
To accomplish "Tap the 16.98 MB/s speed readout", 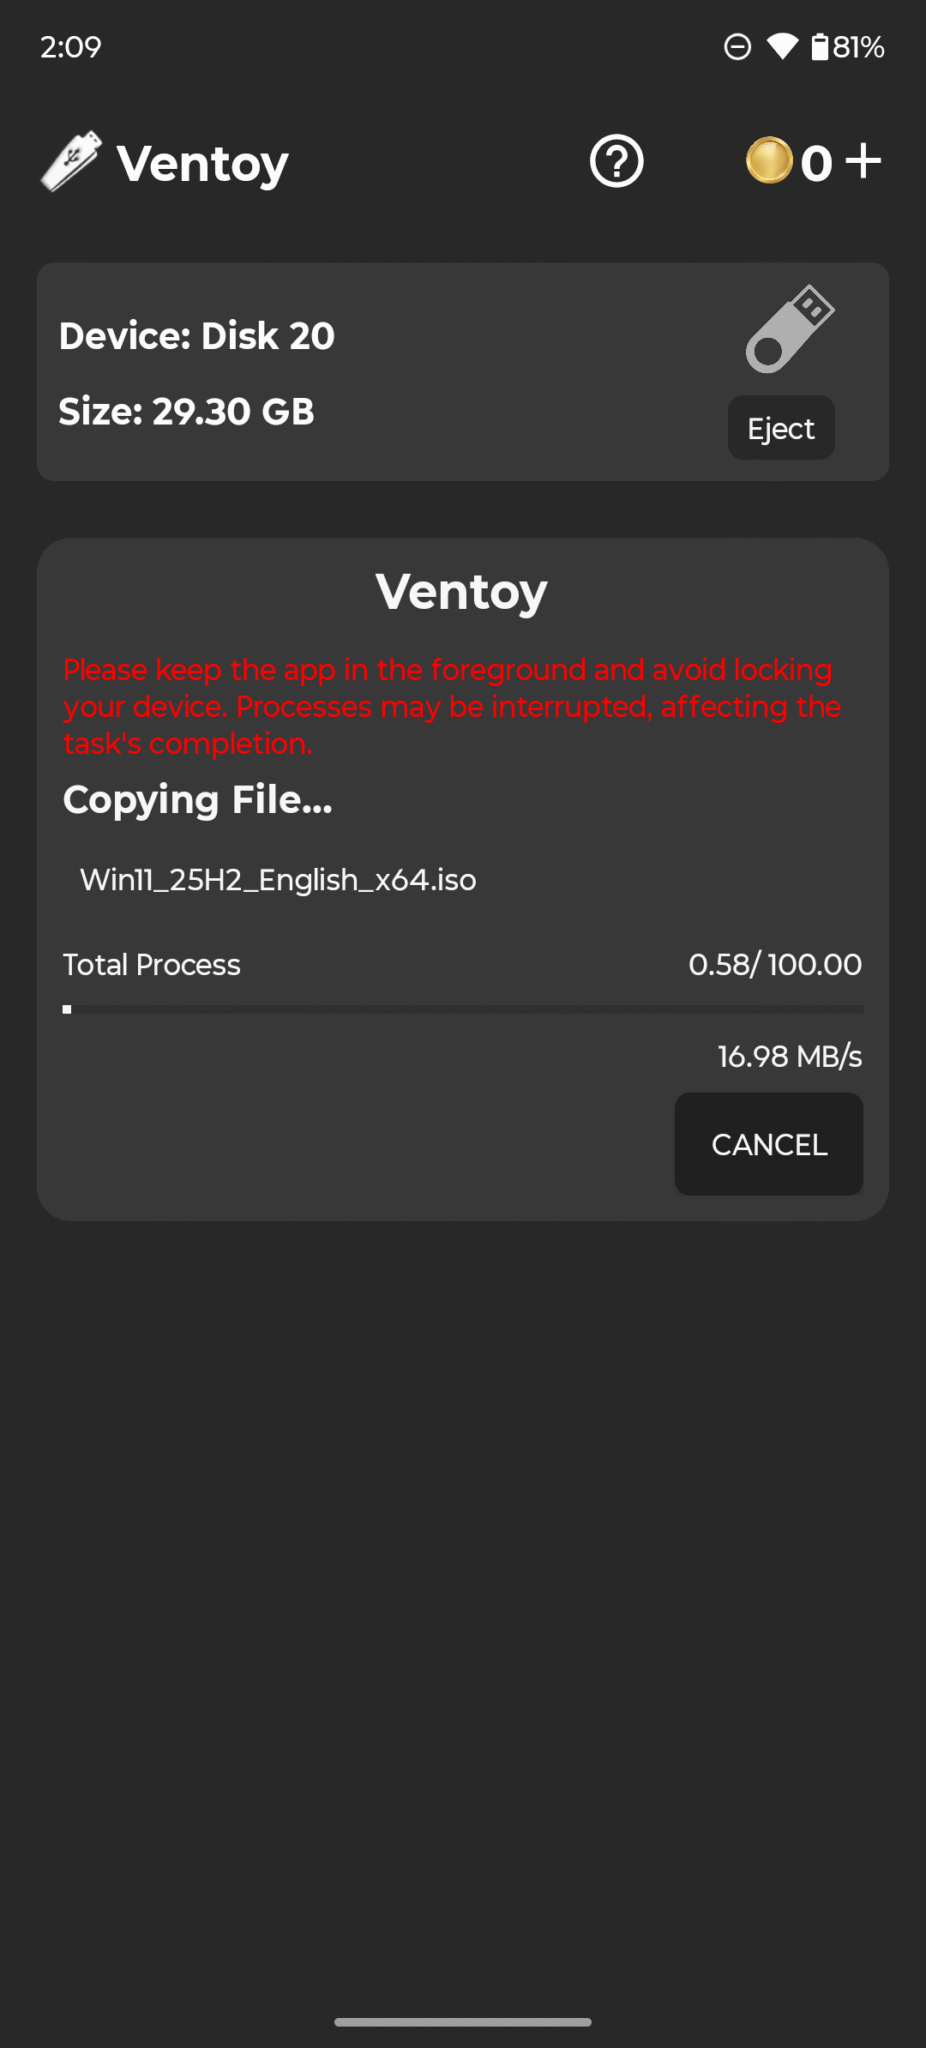I will point(789,1056).
